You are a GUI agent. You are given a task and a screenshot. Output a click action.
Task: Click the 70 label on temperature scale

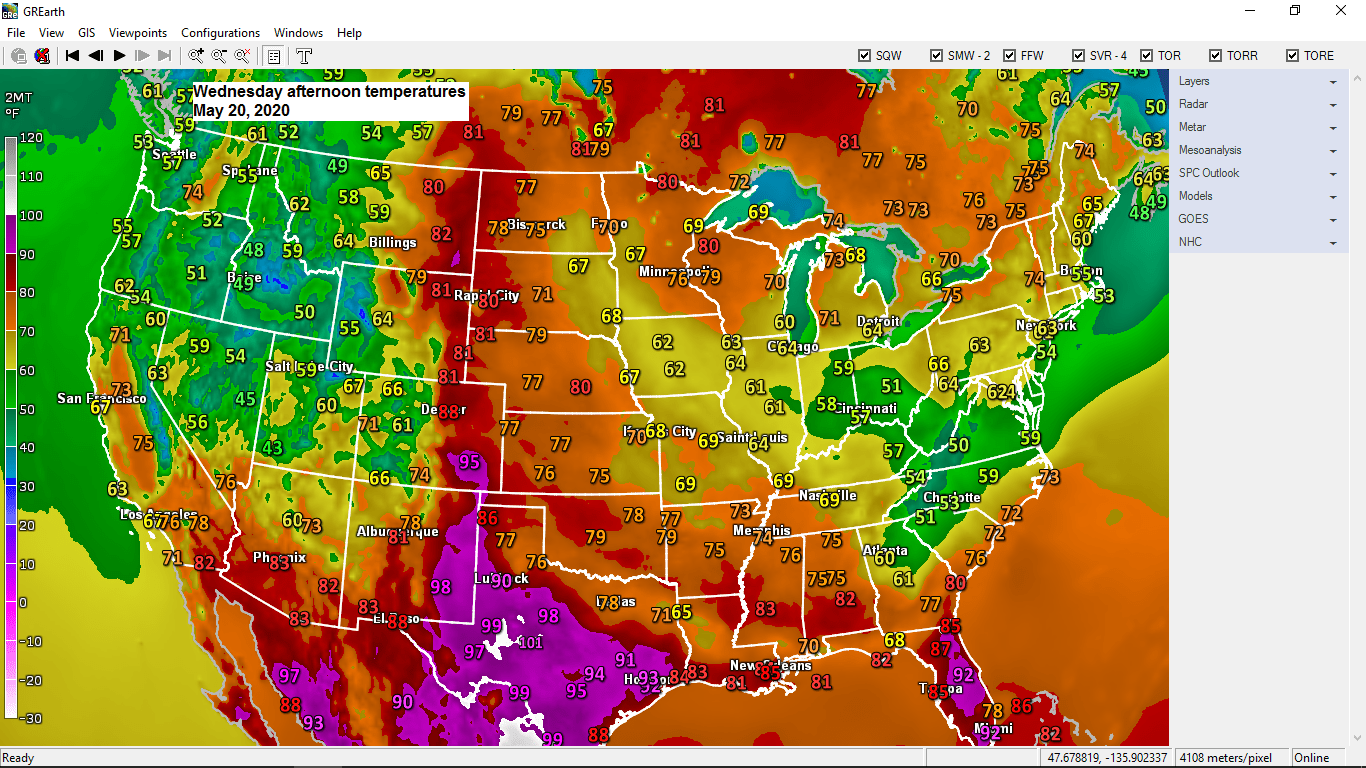click(27, 331)
